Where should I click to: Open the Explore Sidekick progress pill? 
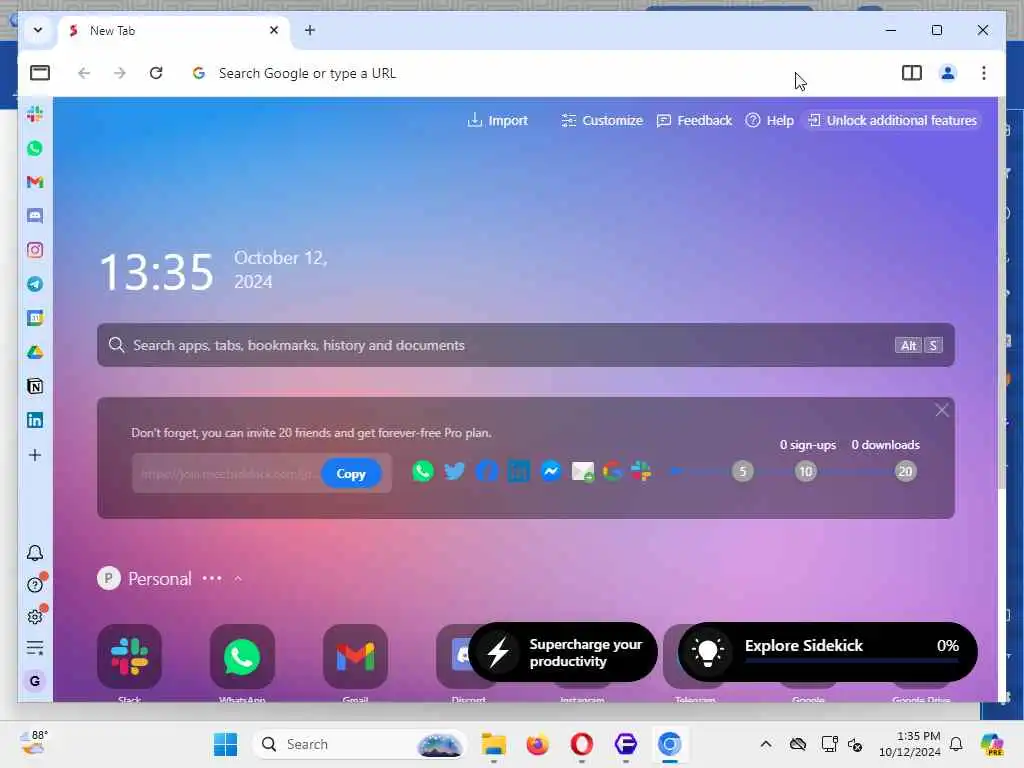click(x=827, y=652)
